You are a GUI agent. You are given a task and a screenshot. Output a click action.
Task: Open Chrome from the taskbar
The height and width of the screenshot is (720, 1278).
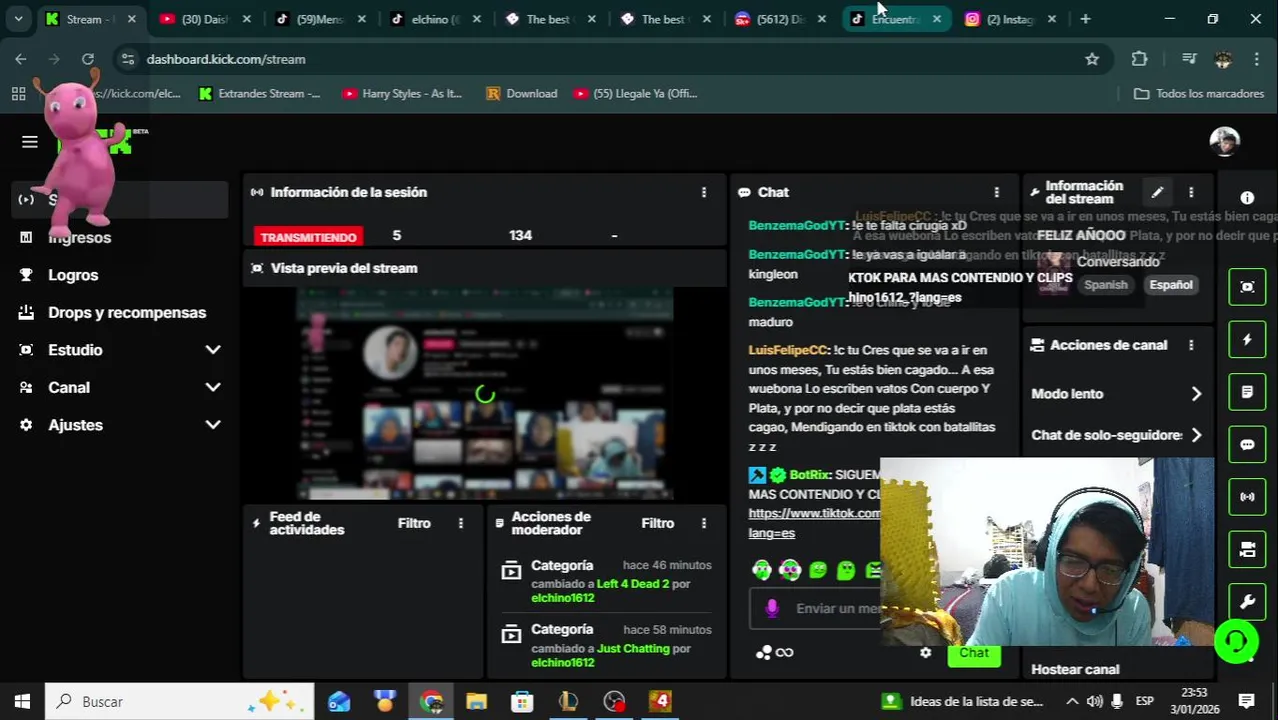click(431, 701)
